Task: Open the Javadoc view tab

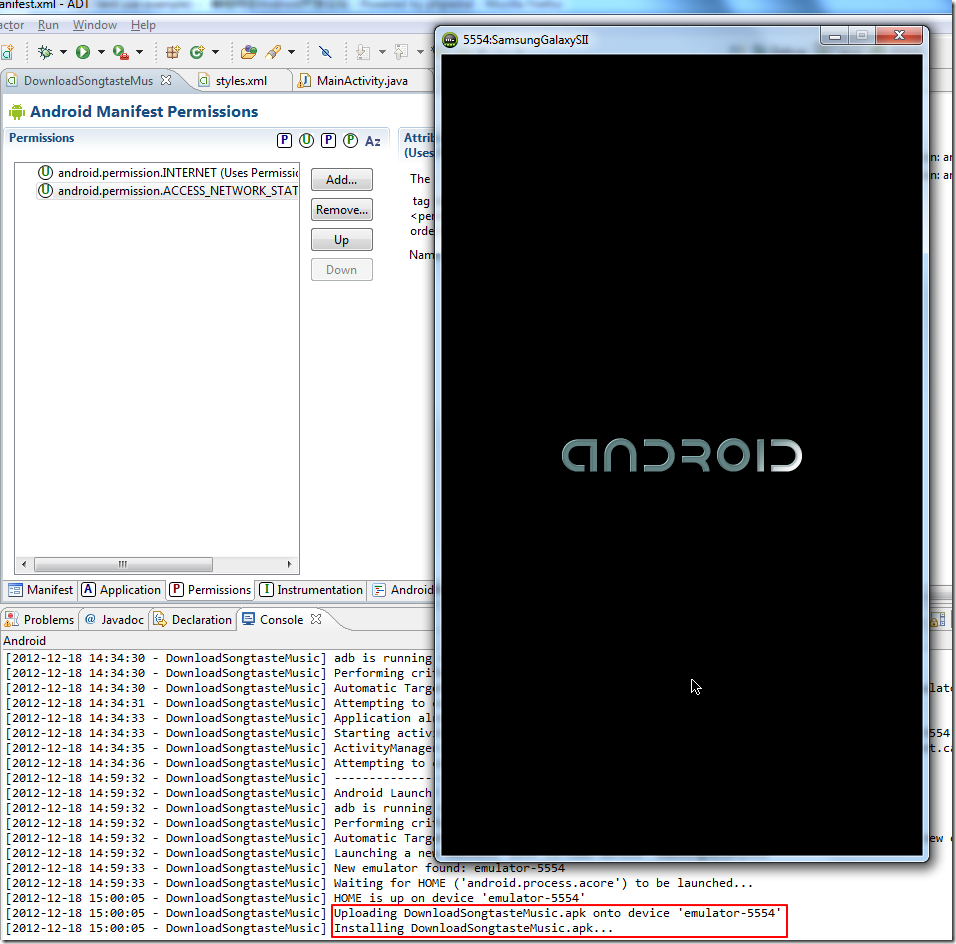Action: [x=114, y=620]
